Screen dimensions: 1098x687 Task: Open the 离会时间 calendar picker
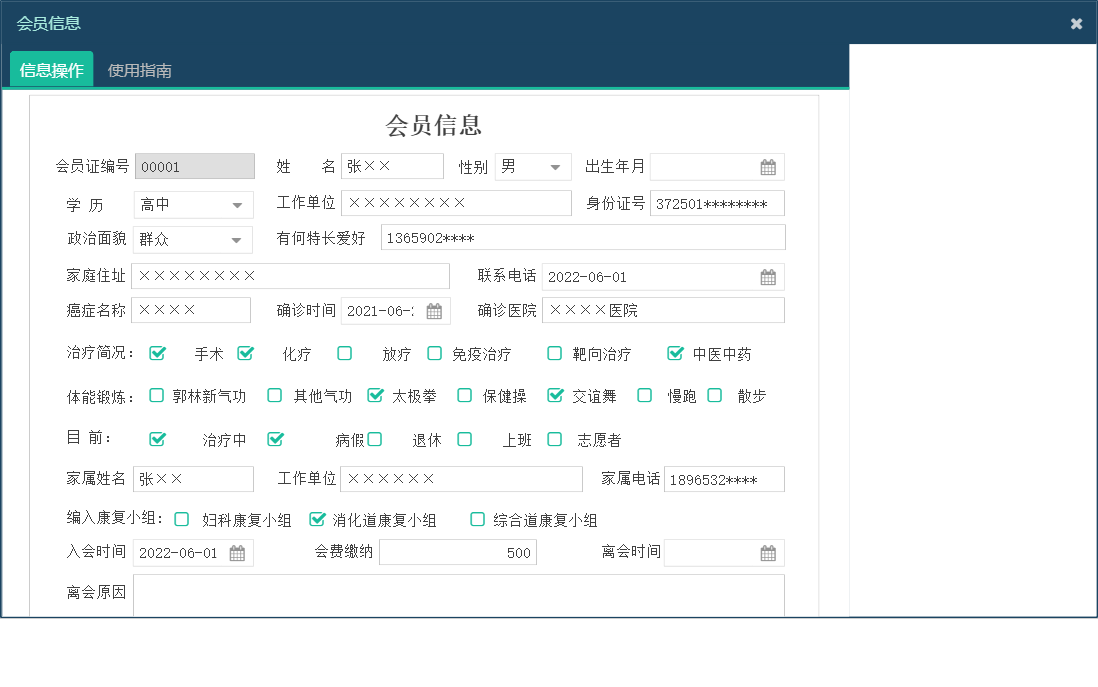[767, 552]
